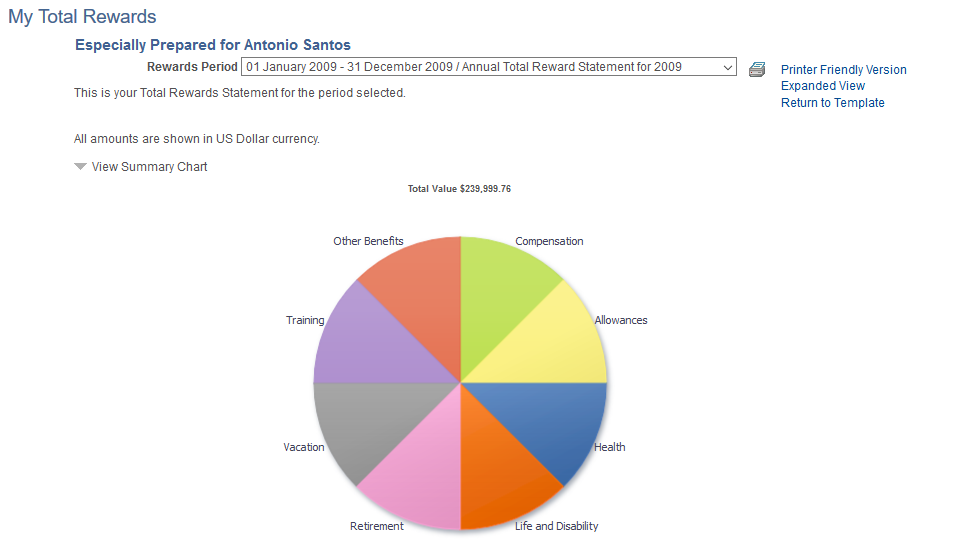965x553 pixels.
Task: Click the Life and Disability chart label
Action: point(556,526)
